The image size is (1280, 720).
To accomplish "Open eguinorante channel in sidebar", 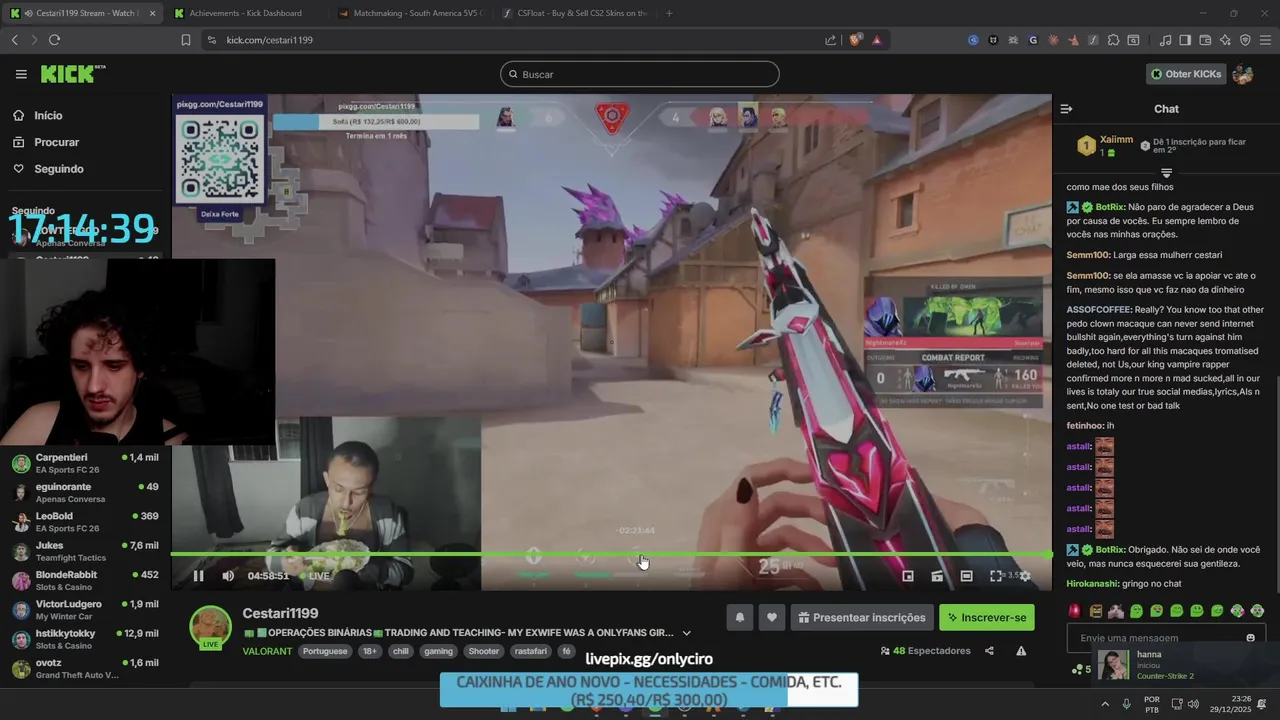I will [x=85, y=492].
